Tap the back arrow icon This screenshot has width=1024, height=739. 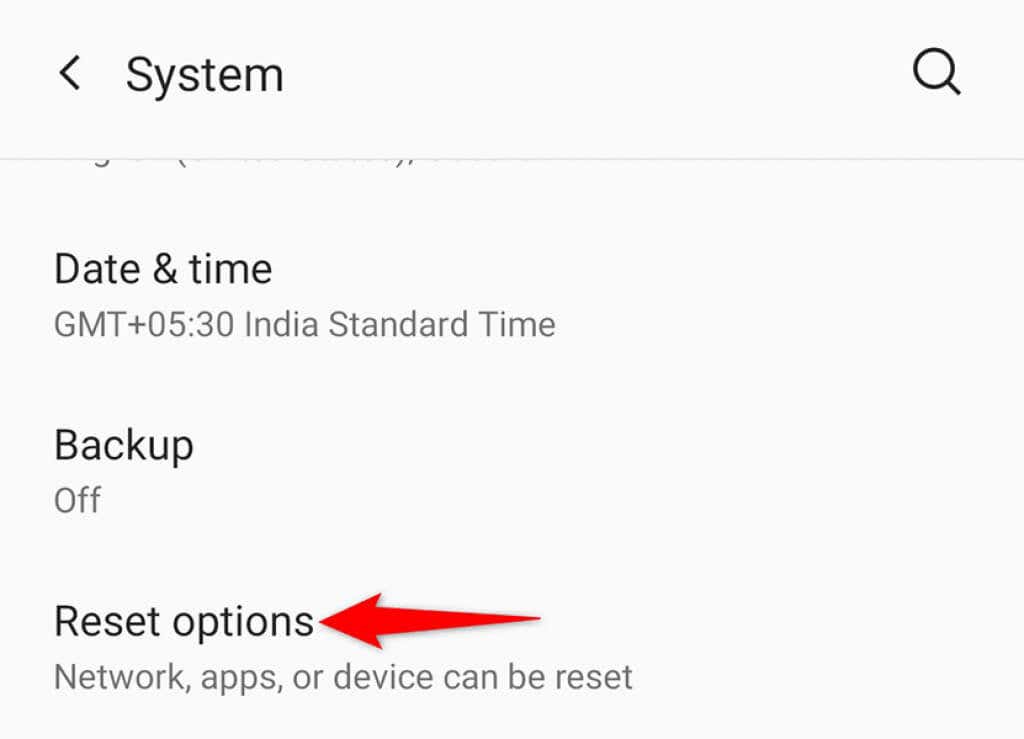[70, 72]
